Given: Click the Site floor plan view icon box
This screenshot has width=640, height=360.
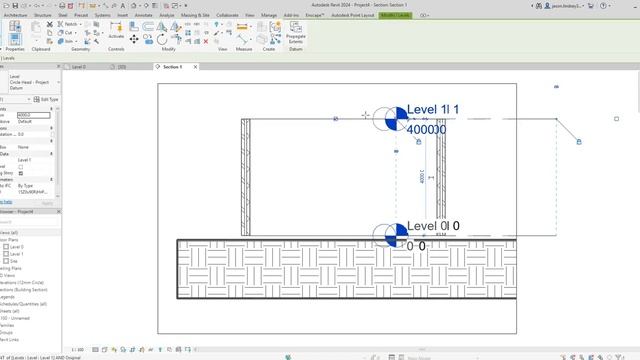Looking at the screenshot, I should [x=6, y=261].
